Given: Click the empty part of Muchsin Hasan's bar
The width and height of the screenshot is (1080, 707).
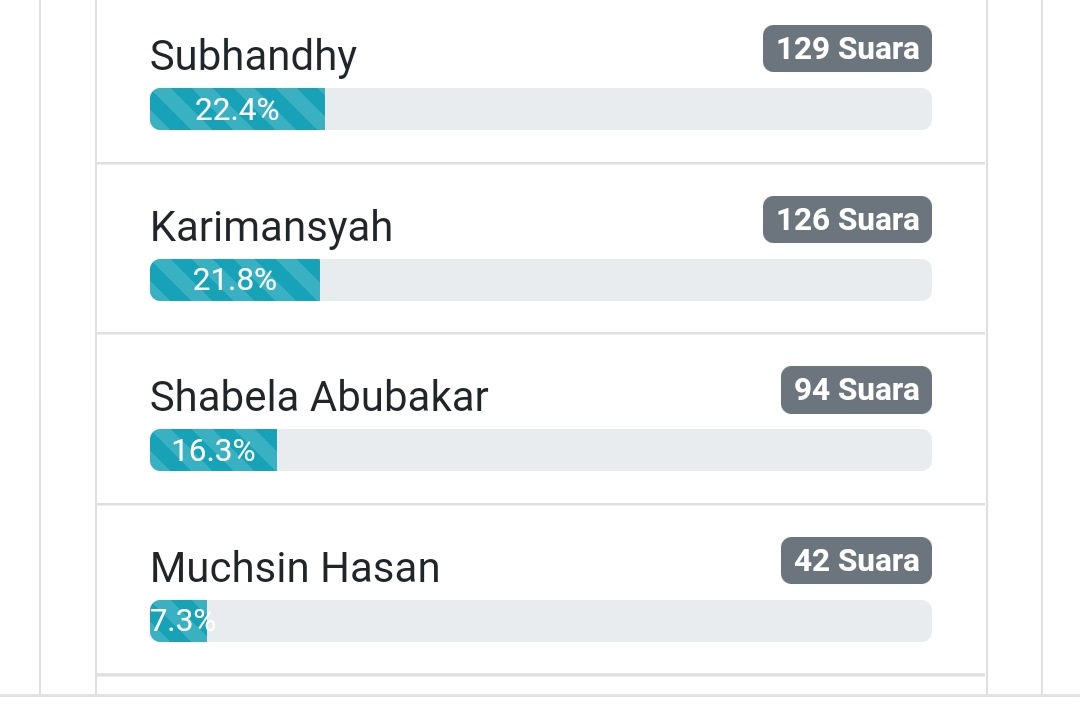Looking at the screenshot, I should pos(570,621).
